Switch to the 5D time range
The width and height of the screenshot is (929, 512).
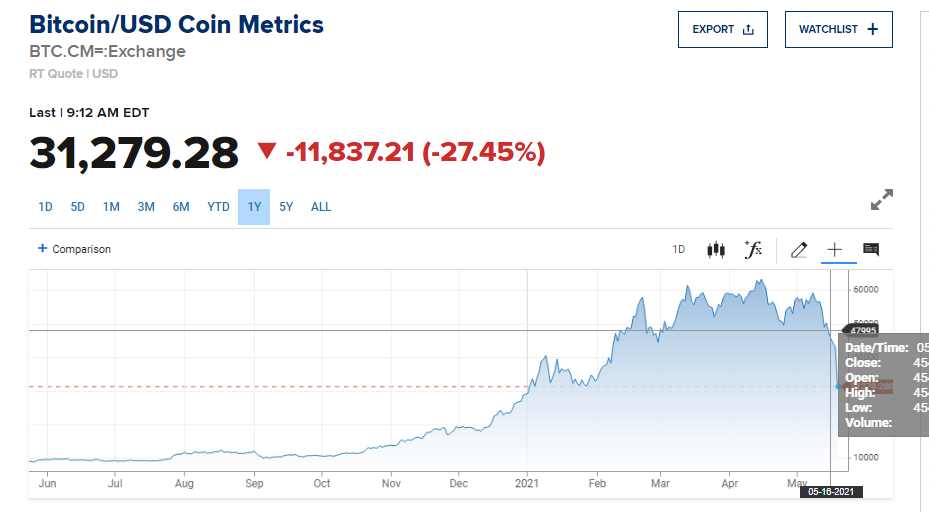tap(78, 207)
